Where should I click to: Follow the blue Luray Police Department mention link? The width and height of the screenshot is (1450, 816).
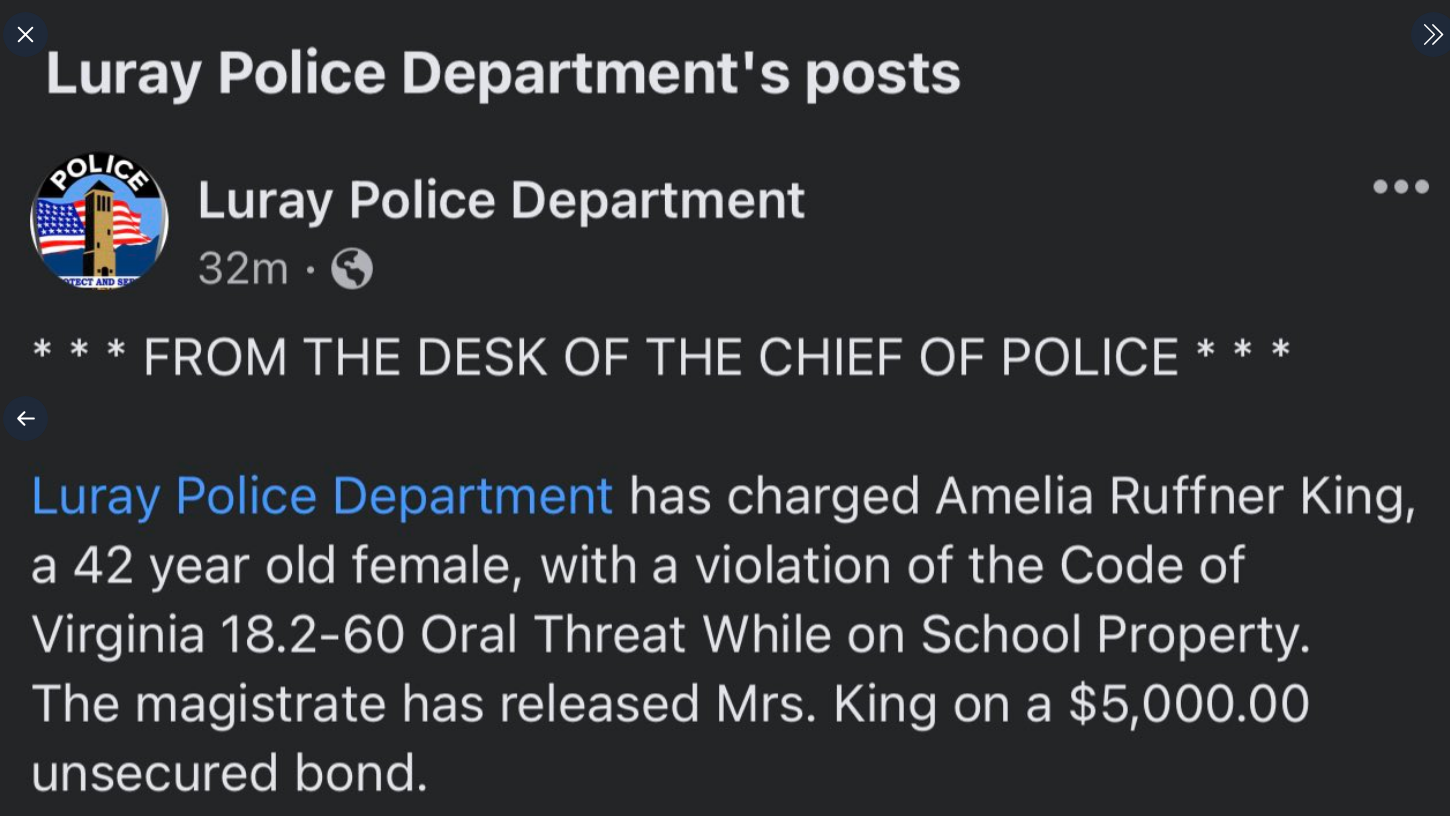click(x=321, y=496)
